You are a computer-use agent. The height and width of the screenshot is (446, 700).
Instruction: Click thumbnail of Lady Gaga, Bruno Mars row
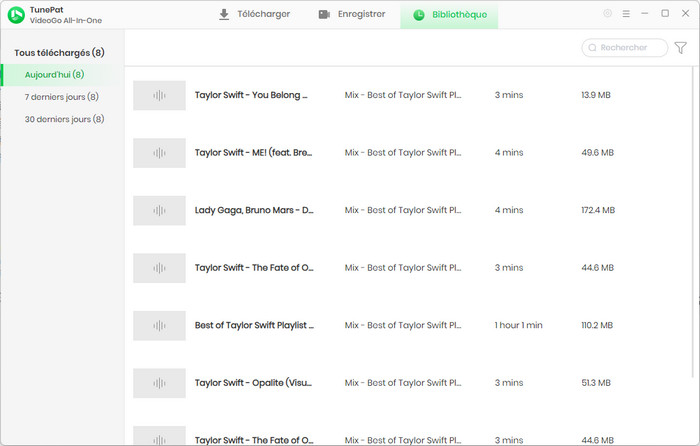coord(159,210)
